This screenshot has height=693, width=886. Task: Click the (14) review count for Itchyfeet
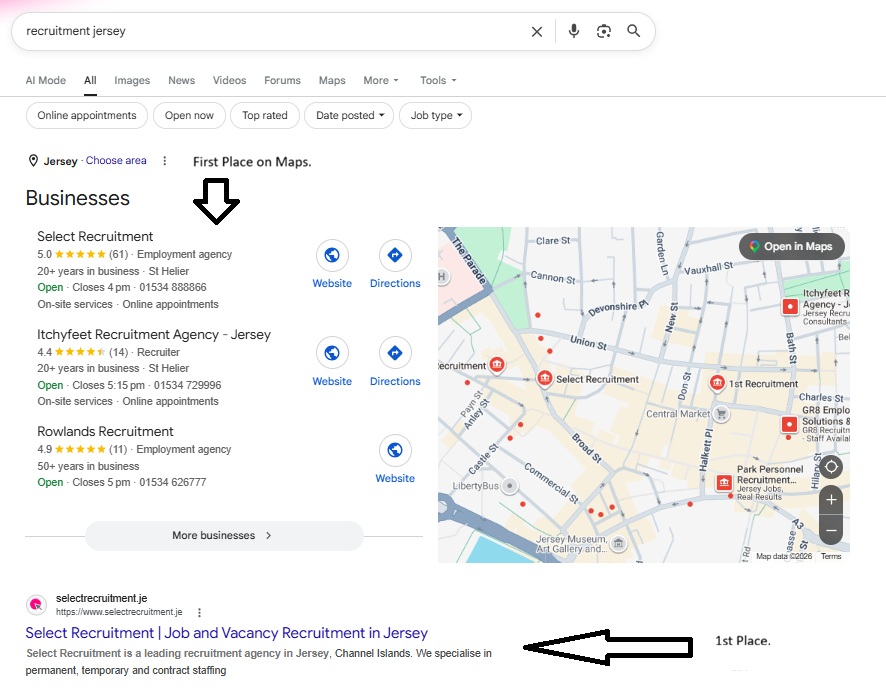(119, 352)
